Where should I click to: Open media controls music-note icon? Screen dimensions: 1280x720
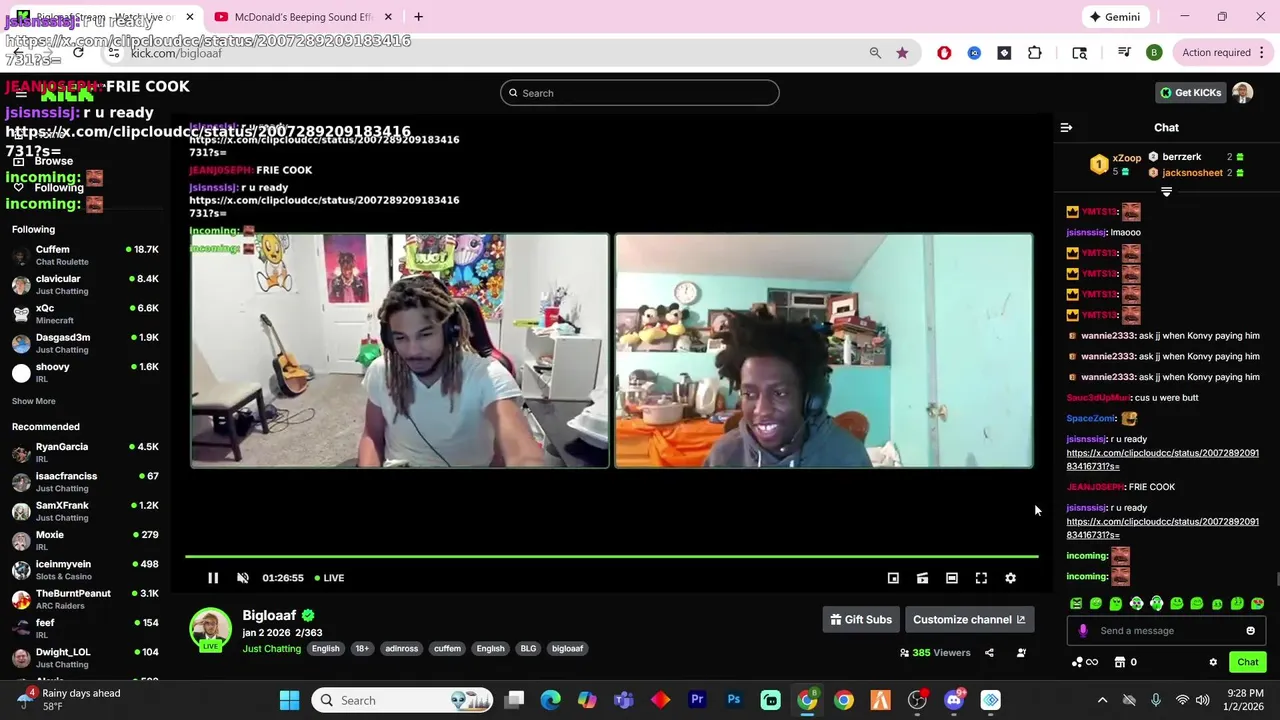coord(1124,53)
